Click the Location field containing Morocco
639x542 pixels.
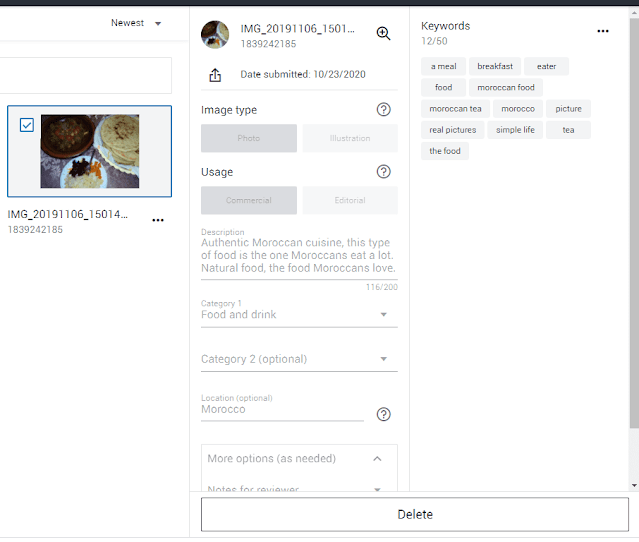pyautogui.click(x=281, y=410)
